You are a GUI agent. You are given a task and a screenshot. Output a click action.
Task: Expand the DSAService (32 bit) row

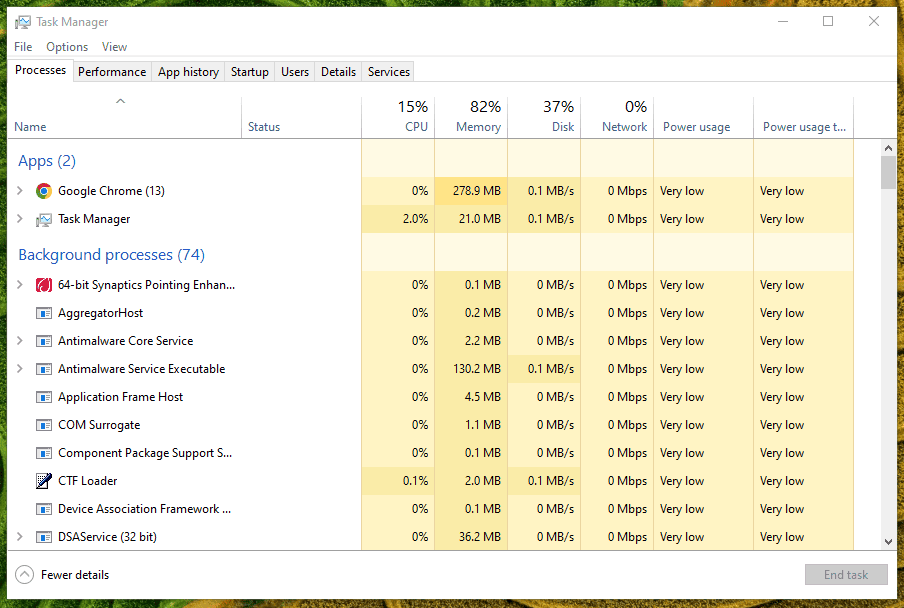(20, 537)
